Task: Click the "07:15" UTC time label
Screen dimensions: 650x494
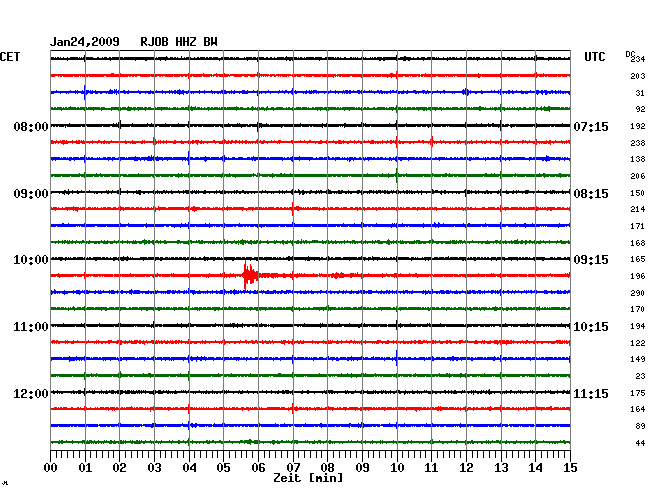Action: point(591,126)
